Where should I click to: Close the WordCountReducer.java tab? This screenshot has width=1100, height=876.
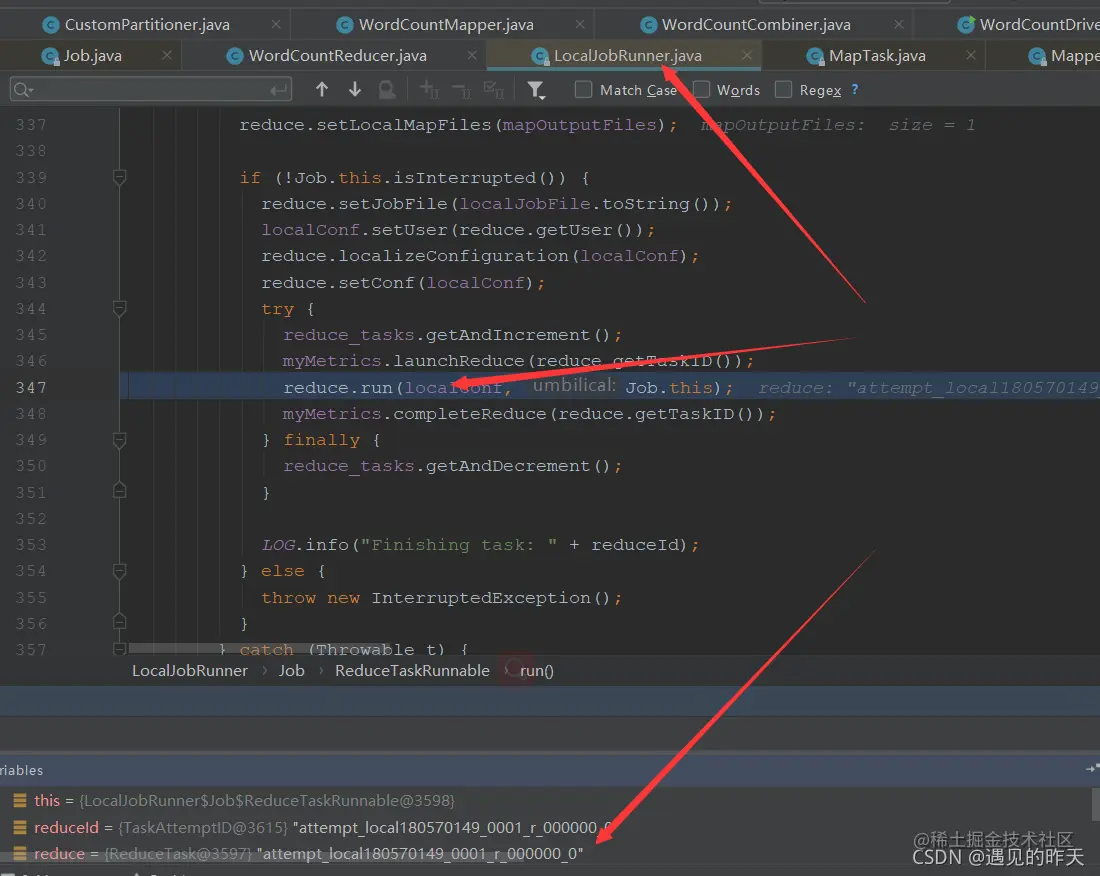click(x=471, y=55)
